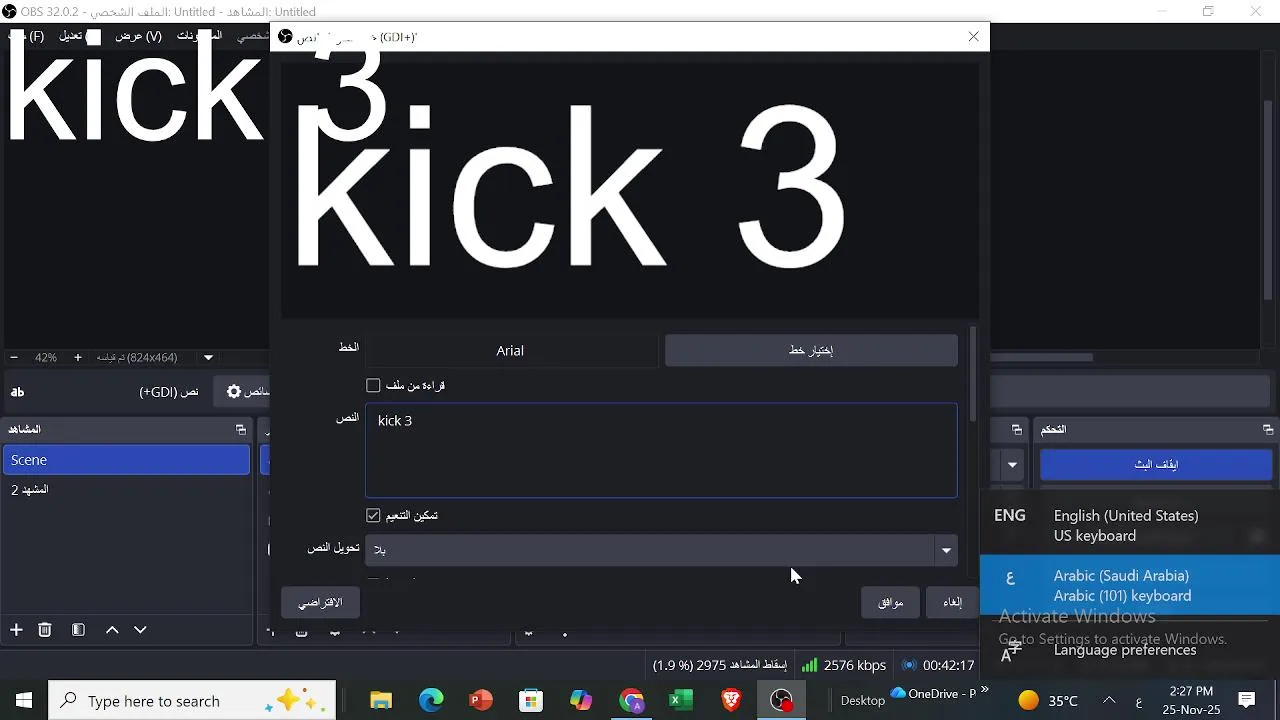Screen dimensions: 1280x720
Task: Toggle 'تمكين التنعيم' antialiasing checkbox
Action: coord(373,515)
